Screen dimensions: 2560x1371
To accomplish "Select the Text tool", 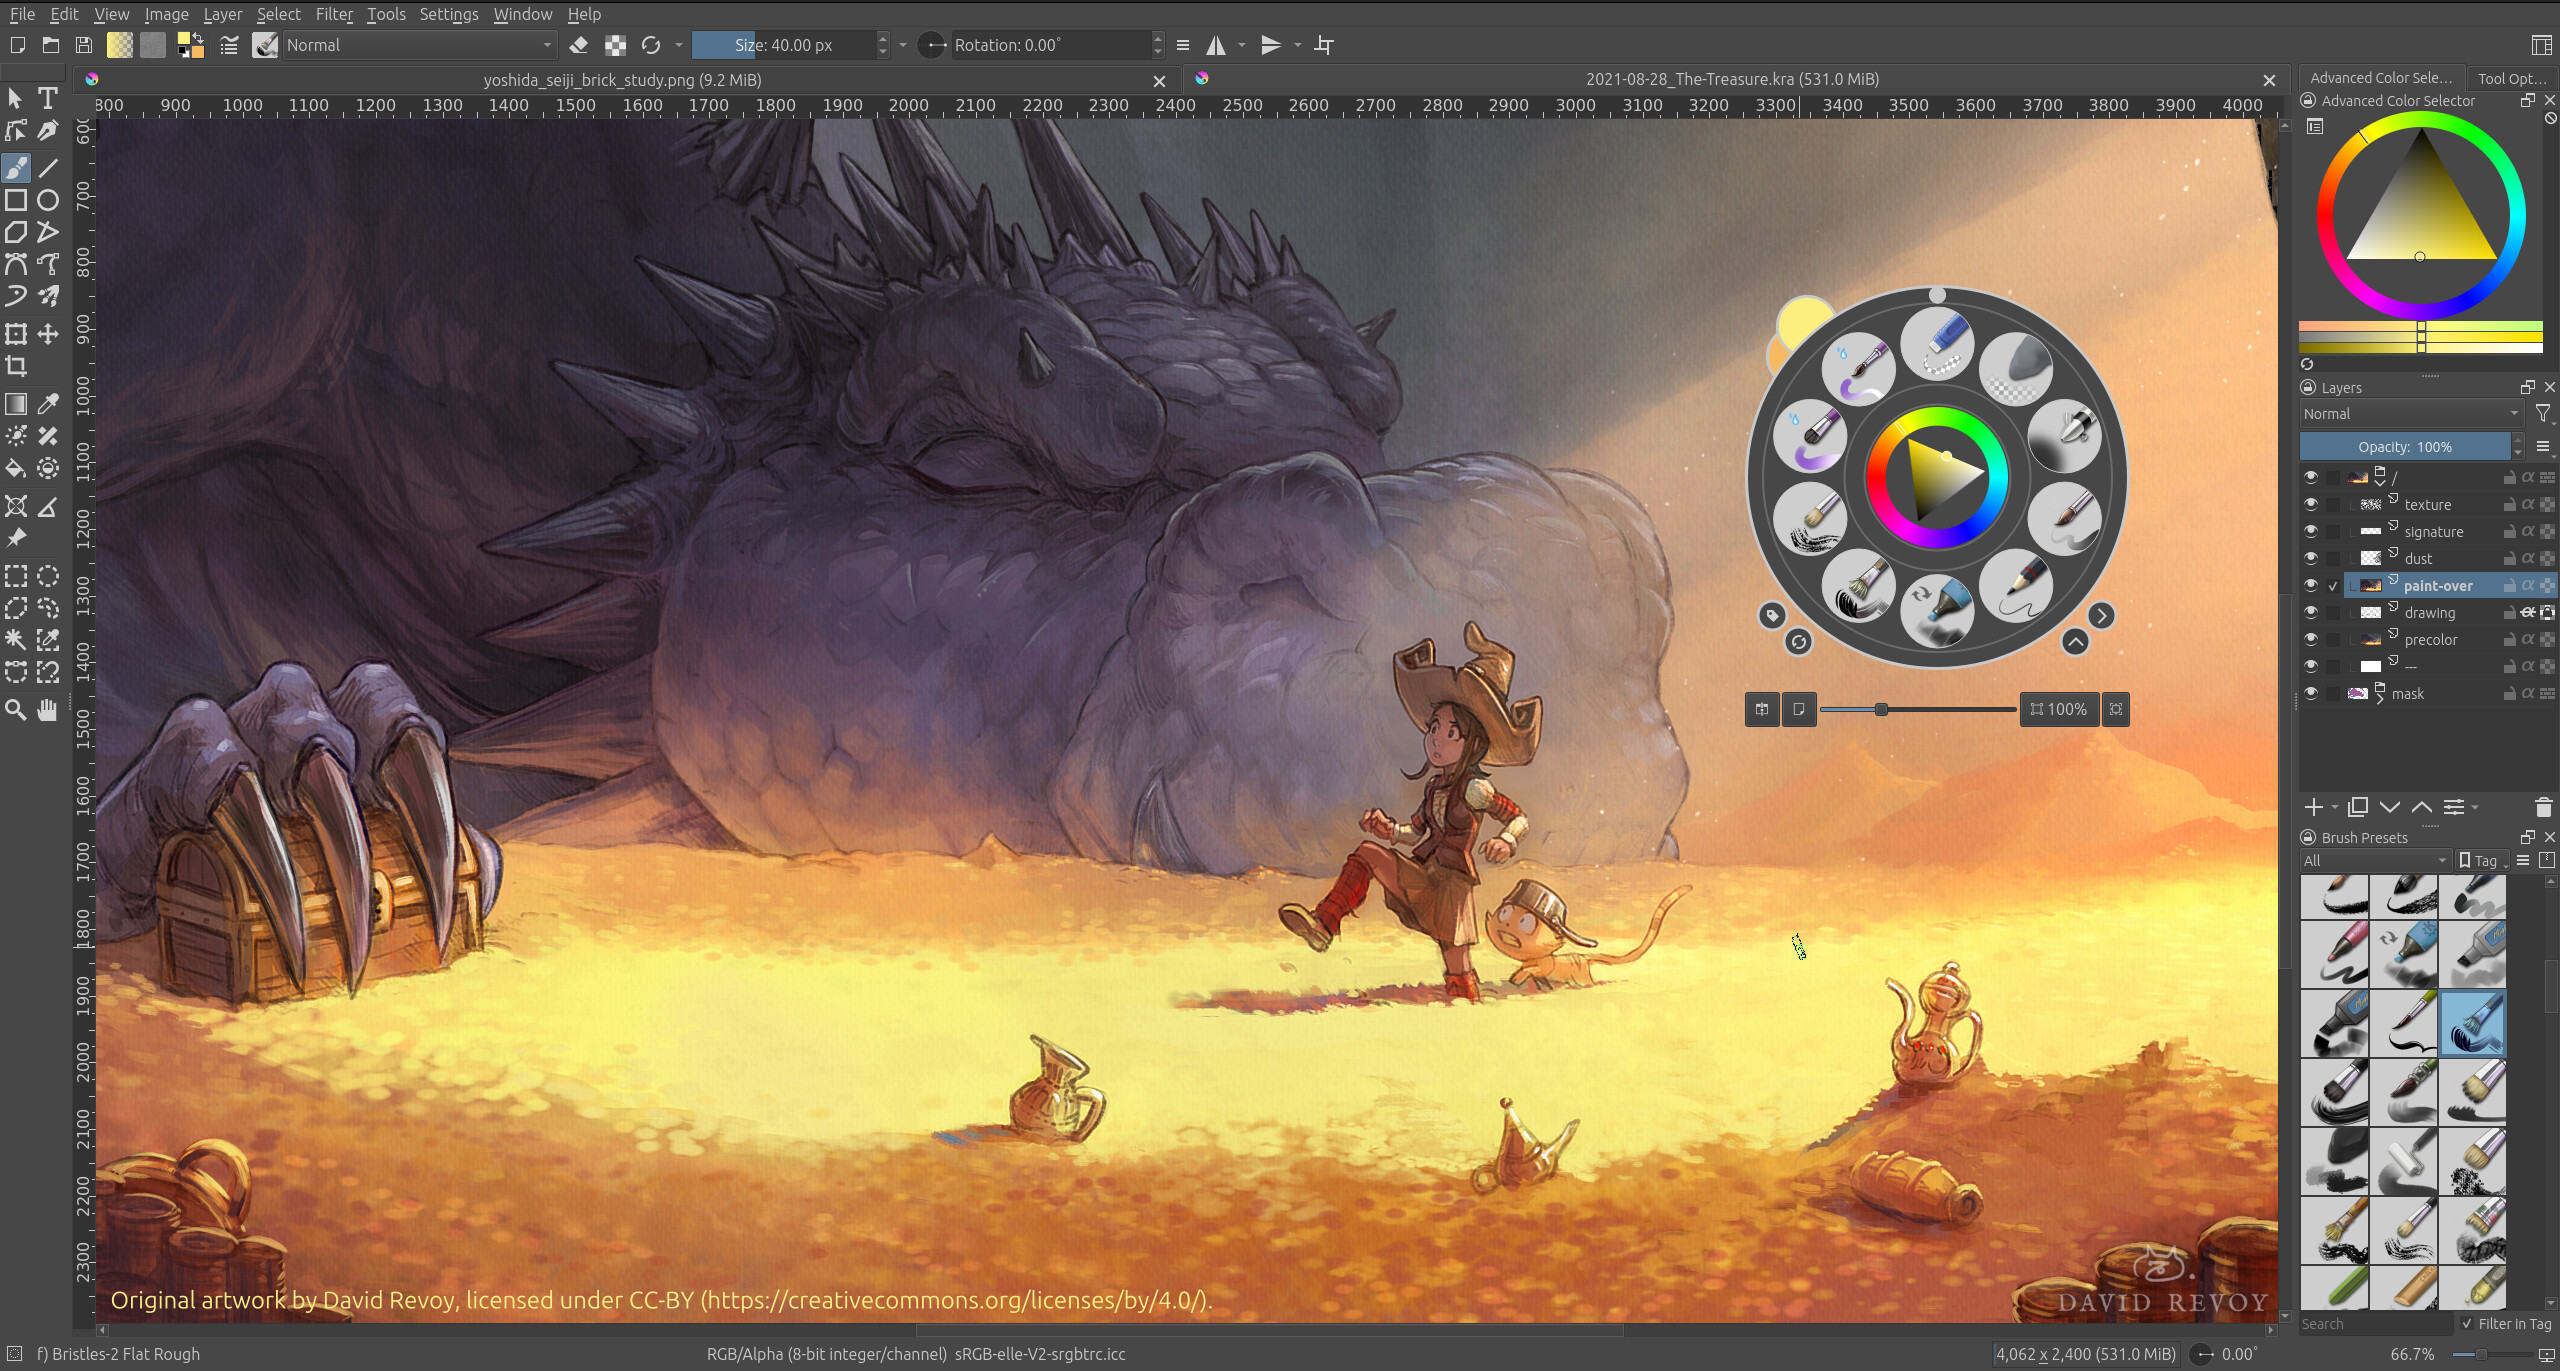I will pos(47,98).
